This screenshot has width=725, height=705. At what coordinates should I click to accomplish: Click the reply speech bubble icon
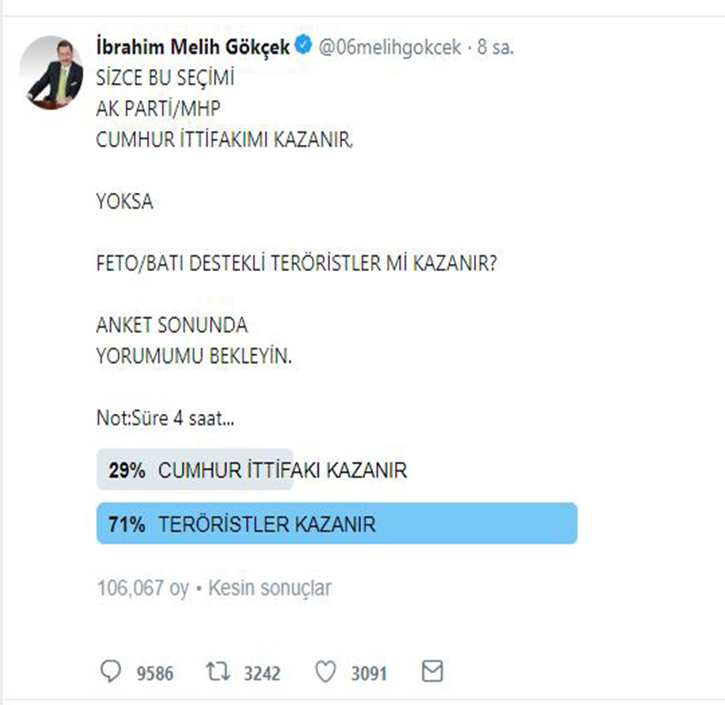(x=112, y=672)
